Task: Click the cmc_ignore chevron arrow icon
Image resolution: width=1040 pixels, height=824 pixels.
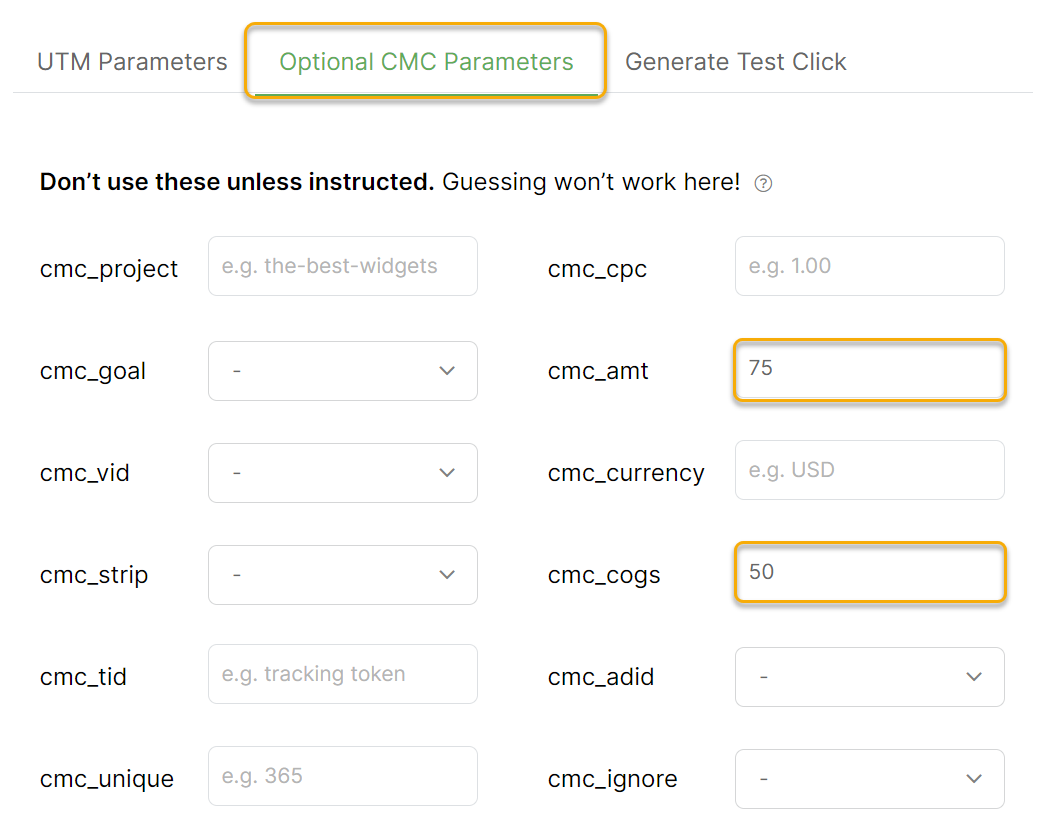Action: (974, 779)
